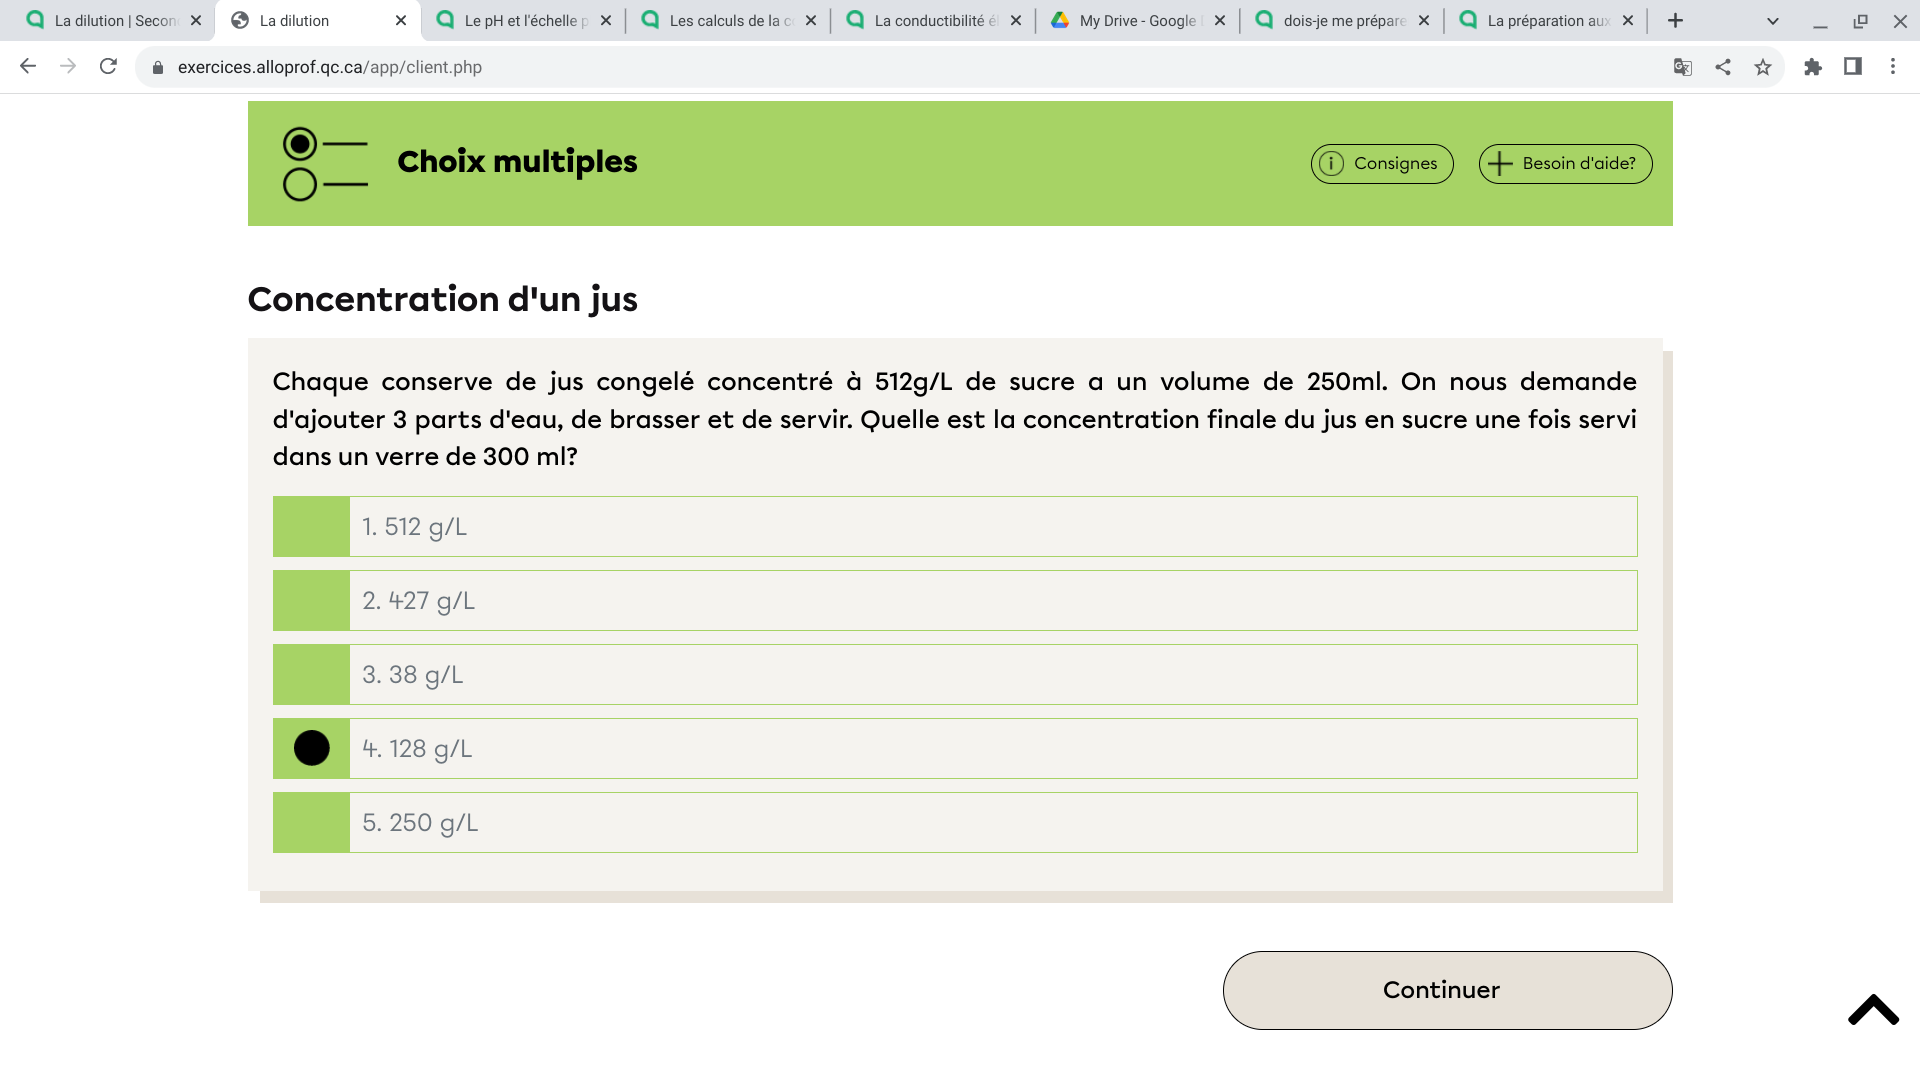
Task: Select radio button for answer 1 512 g/L
Action: (x=311, y=526)
